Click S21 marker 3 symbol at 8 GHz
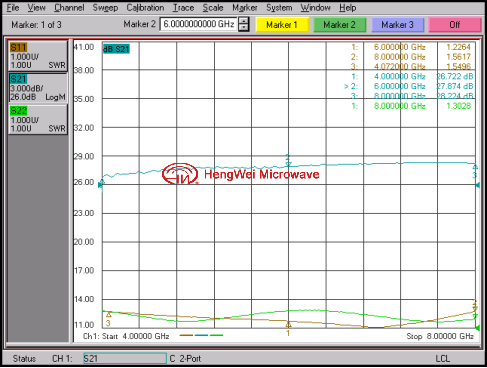Image resolution: width=487 pixels, height=368 pixels. [475, 171]
